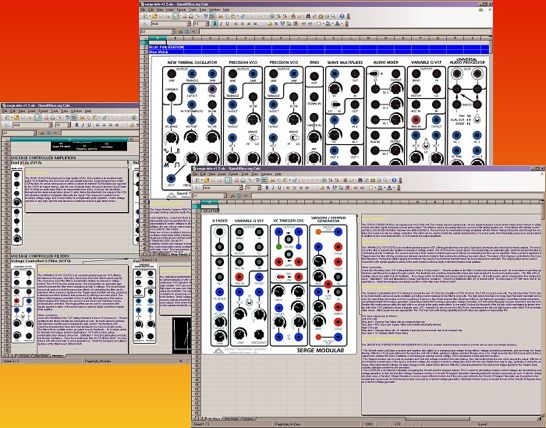Click Hyperlink globe icon in SERGE MODULAR window
Viewport: 546px width, 428px height.
[323, 180]
